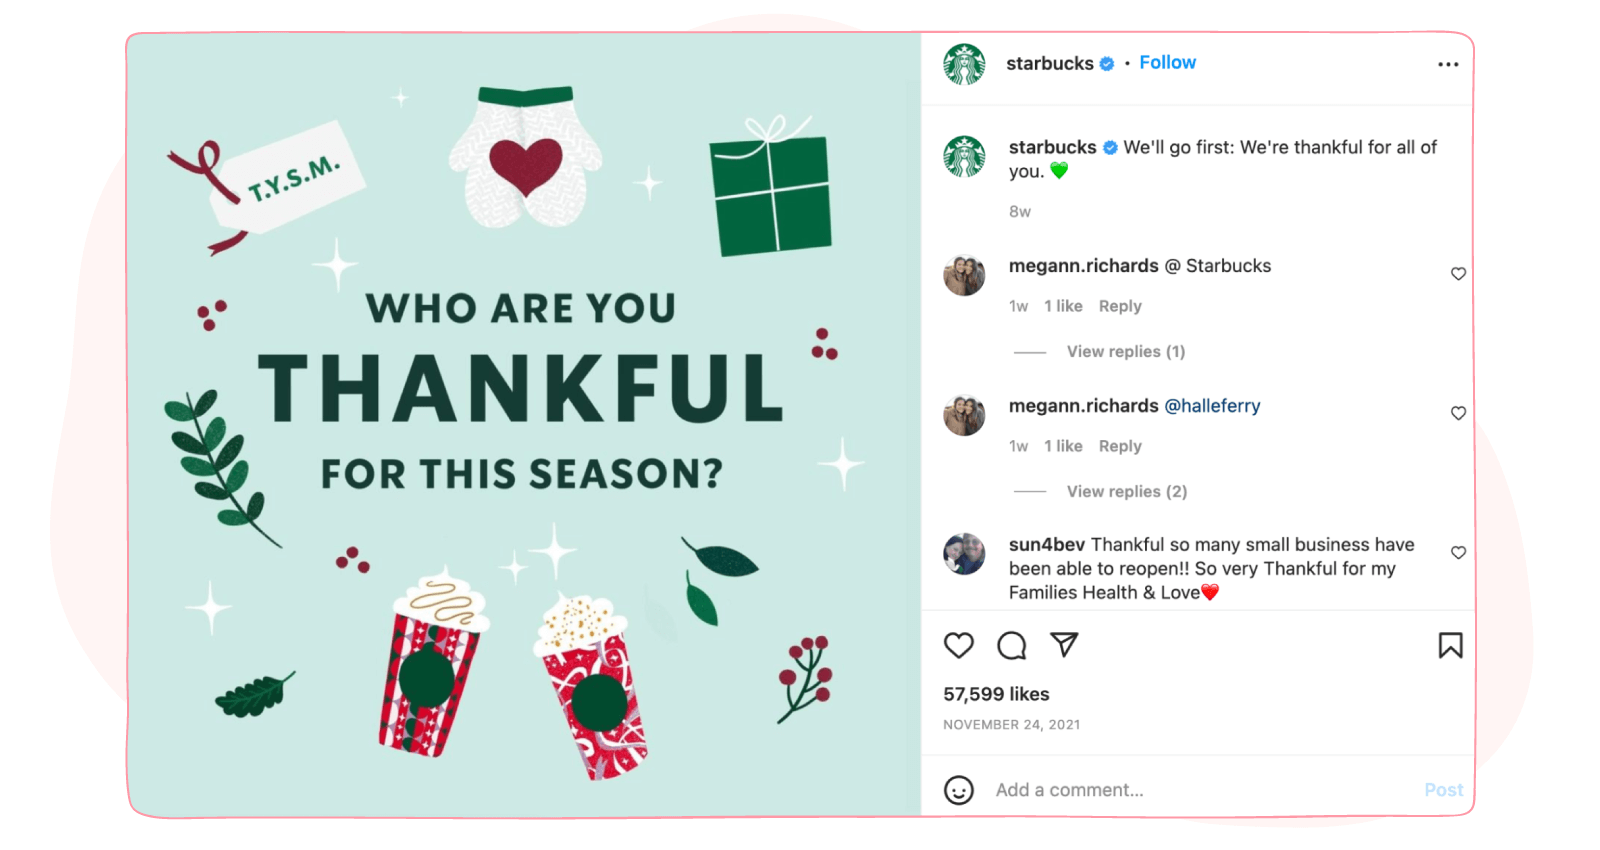Like megann.richards' "@ Starbucks" comment

pyautogui.click(x=1458, y=274)
